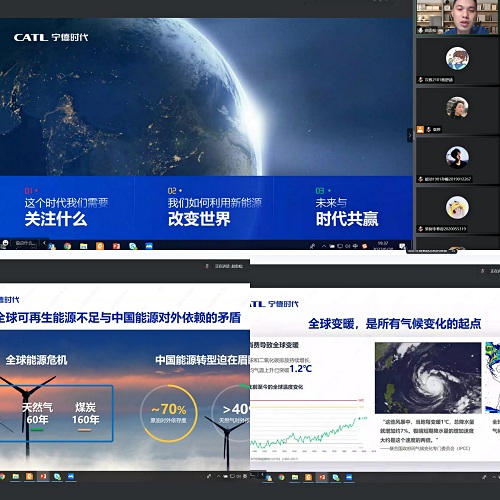The width and height of the screenshot is (500, 500).
Task: Open PowerPoint in the top screenshot's taskbar
Action: click(x=116, y=246)
